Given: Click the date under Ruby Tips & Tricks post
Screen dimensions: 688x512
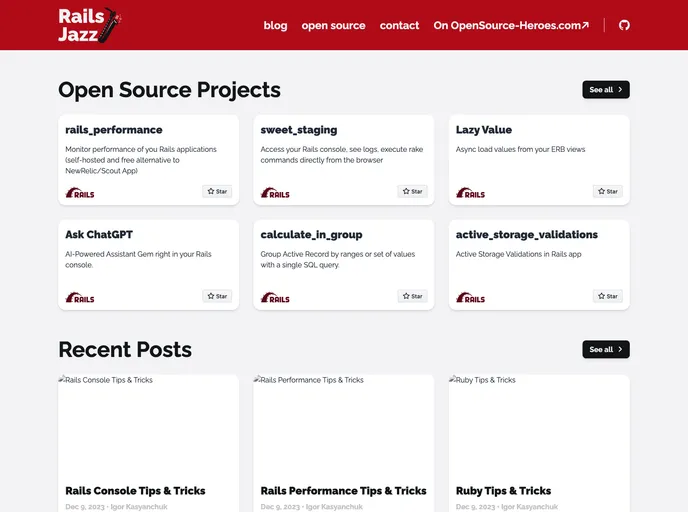Looking at the screenshot, I should click(475, 507).
